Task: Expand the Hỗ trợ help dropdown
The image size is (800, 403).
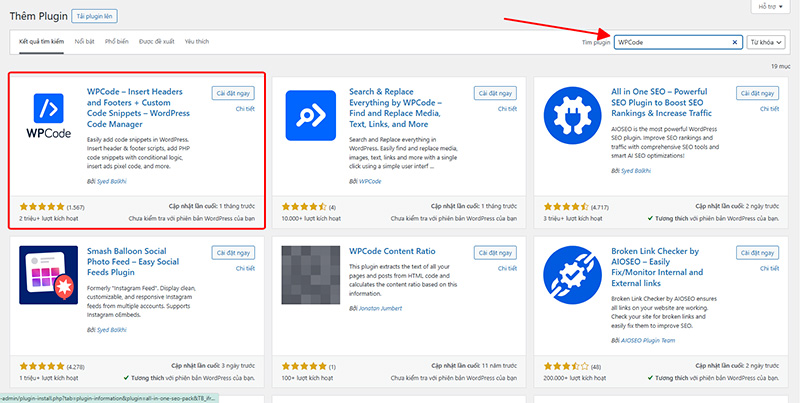Action: coord(770,6)
